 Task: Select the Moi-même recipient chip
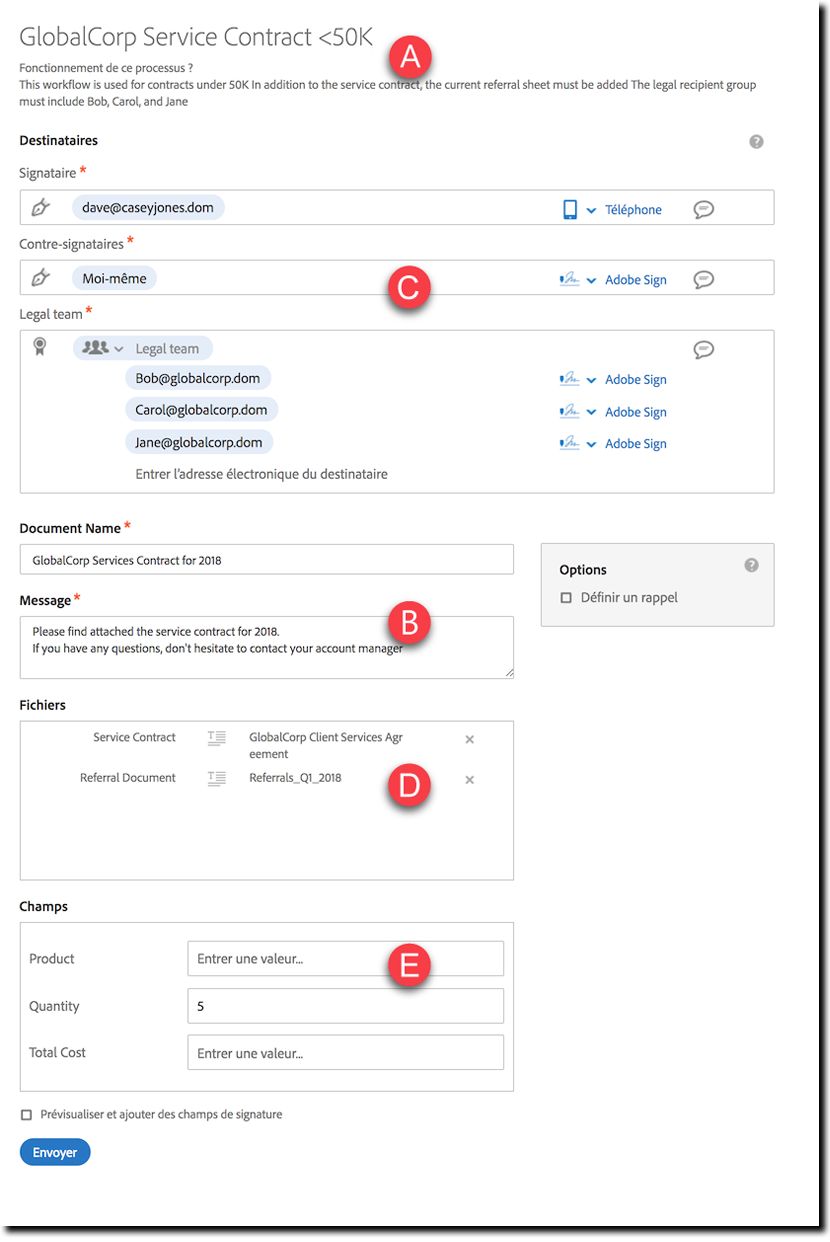tap(114, 278)
